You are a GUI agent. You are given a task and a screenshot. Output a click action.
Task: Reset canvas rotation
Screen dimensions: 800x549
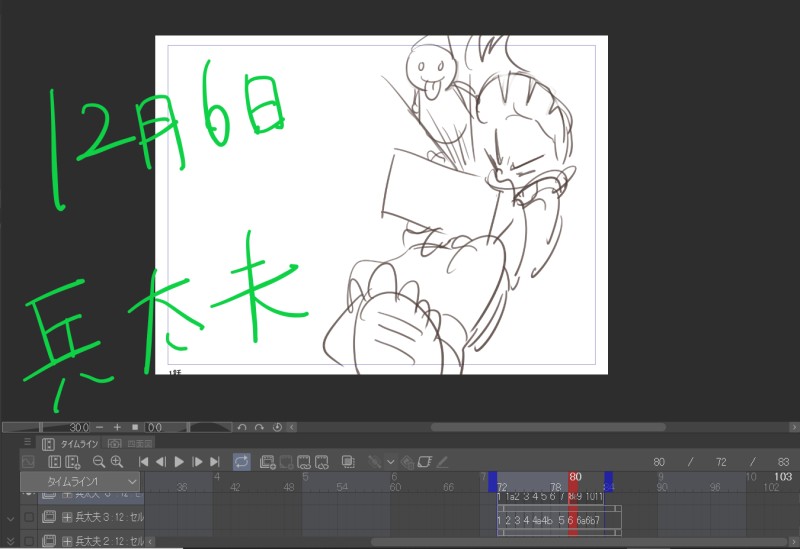tap(277, 427)
